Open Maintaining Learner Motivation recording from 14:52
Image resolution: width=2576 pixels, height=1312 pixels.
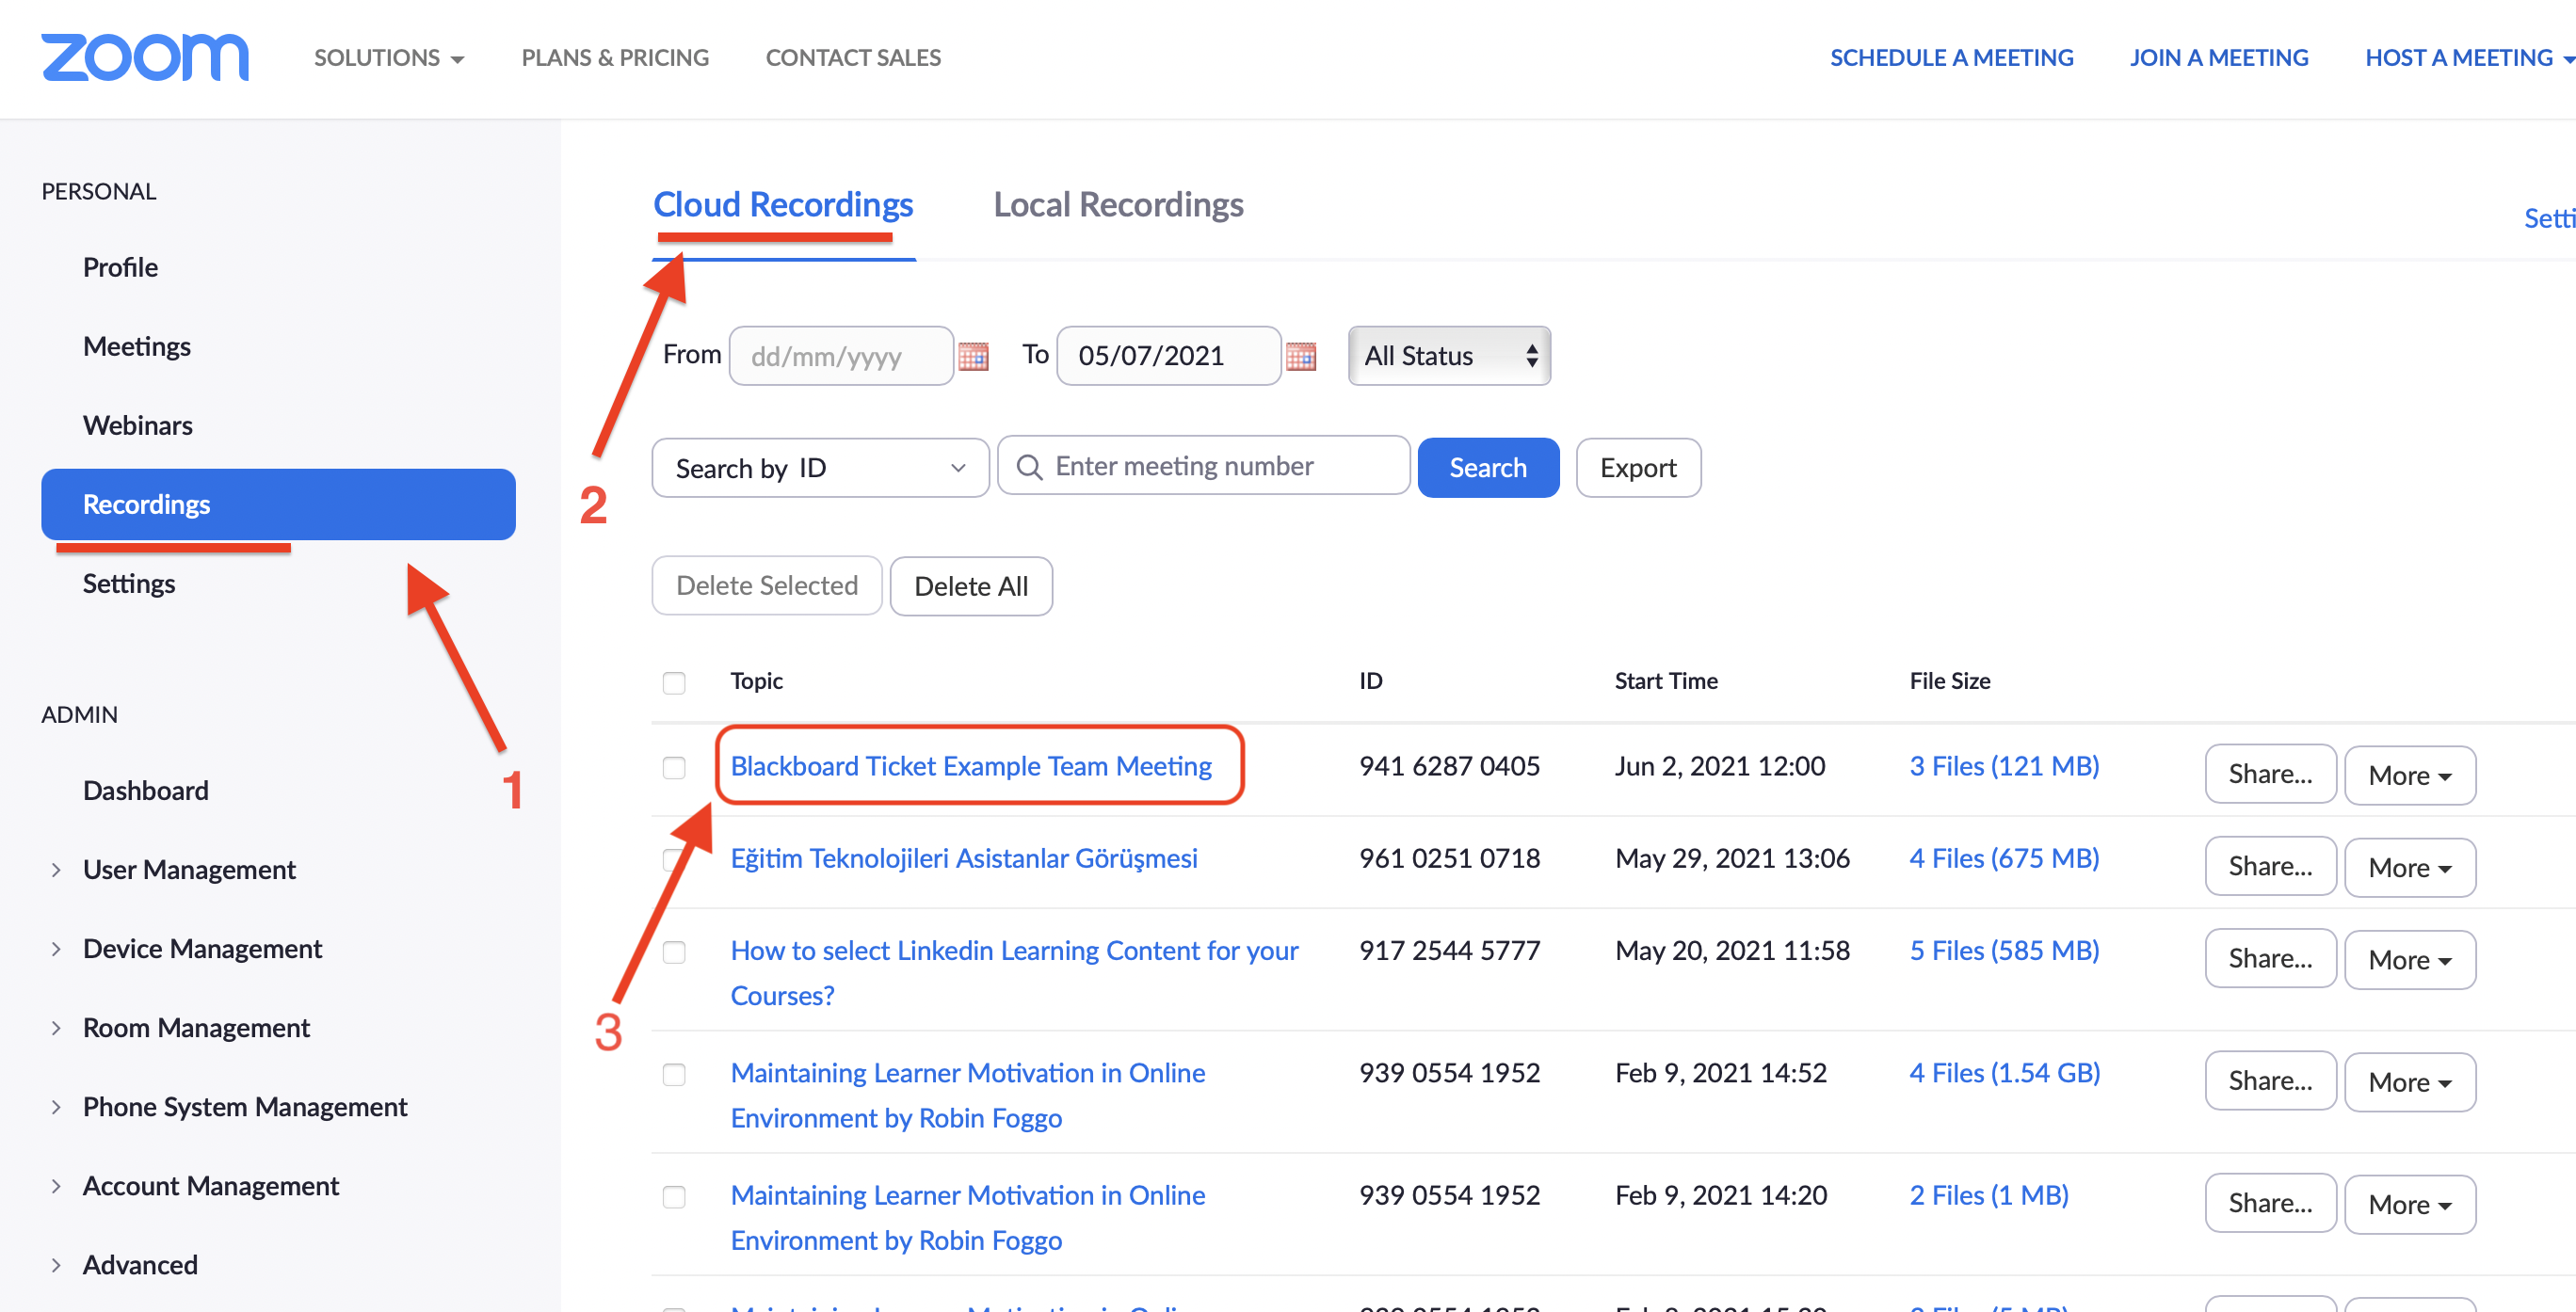[x=968, y=1095]
